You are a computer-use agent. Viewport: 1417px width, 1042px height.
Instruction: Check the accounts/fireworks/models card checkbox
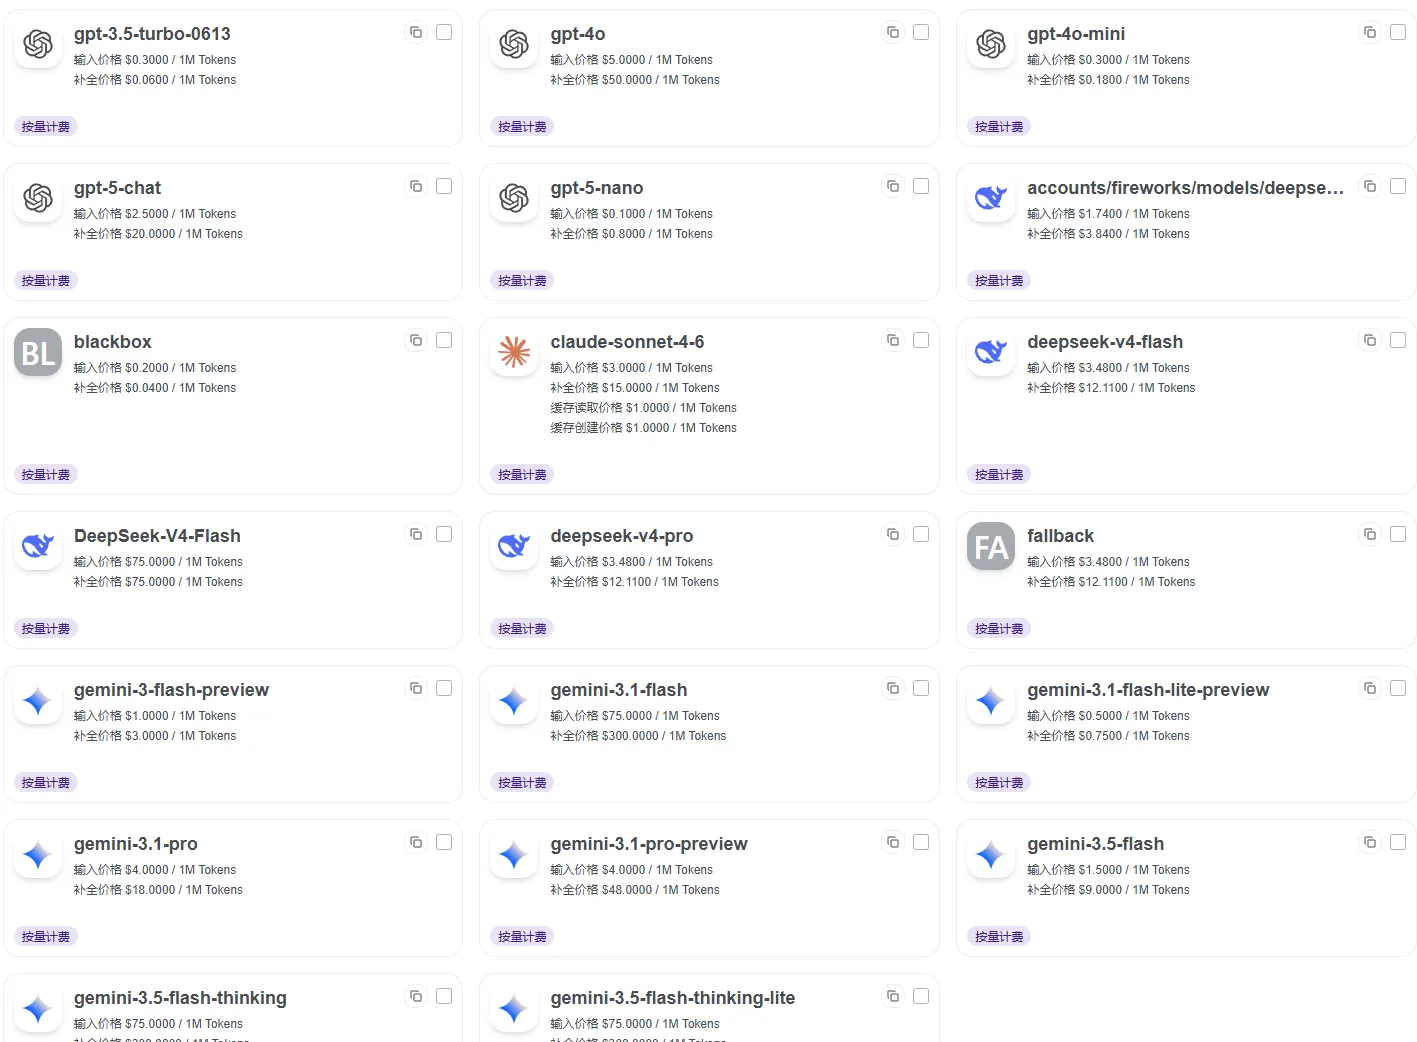[1398, 186]
